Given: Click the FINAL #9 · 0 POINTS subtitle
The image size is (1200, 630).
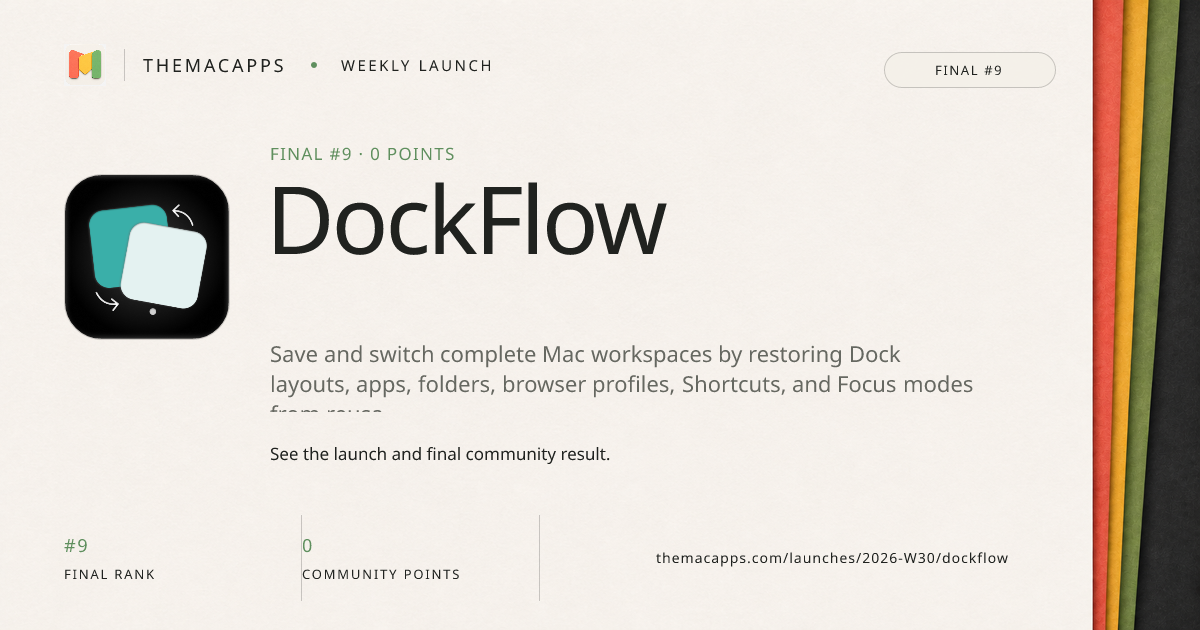Looking at the screenshot, I should [x=362, y=154].
